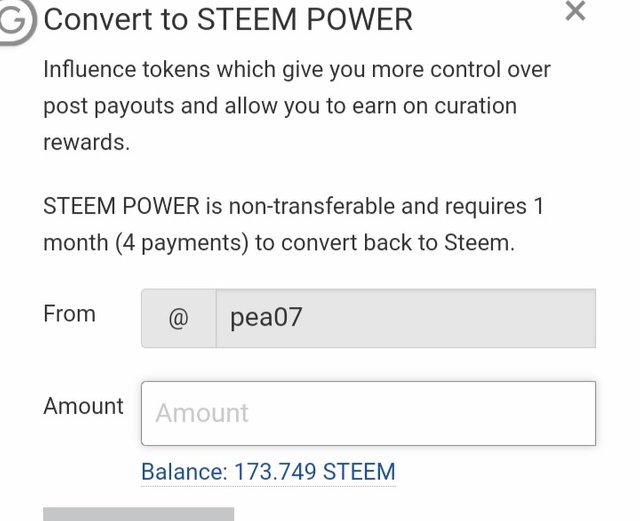Click the line starting 'Influence tokens which give'
This screenshot has height=521, width=640.
point(297,70)
